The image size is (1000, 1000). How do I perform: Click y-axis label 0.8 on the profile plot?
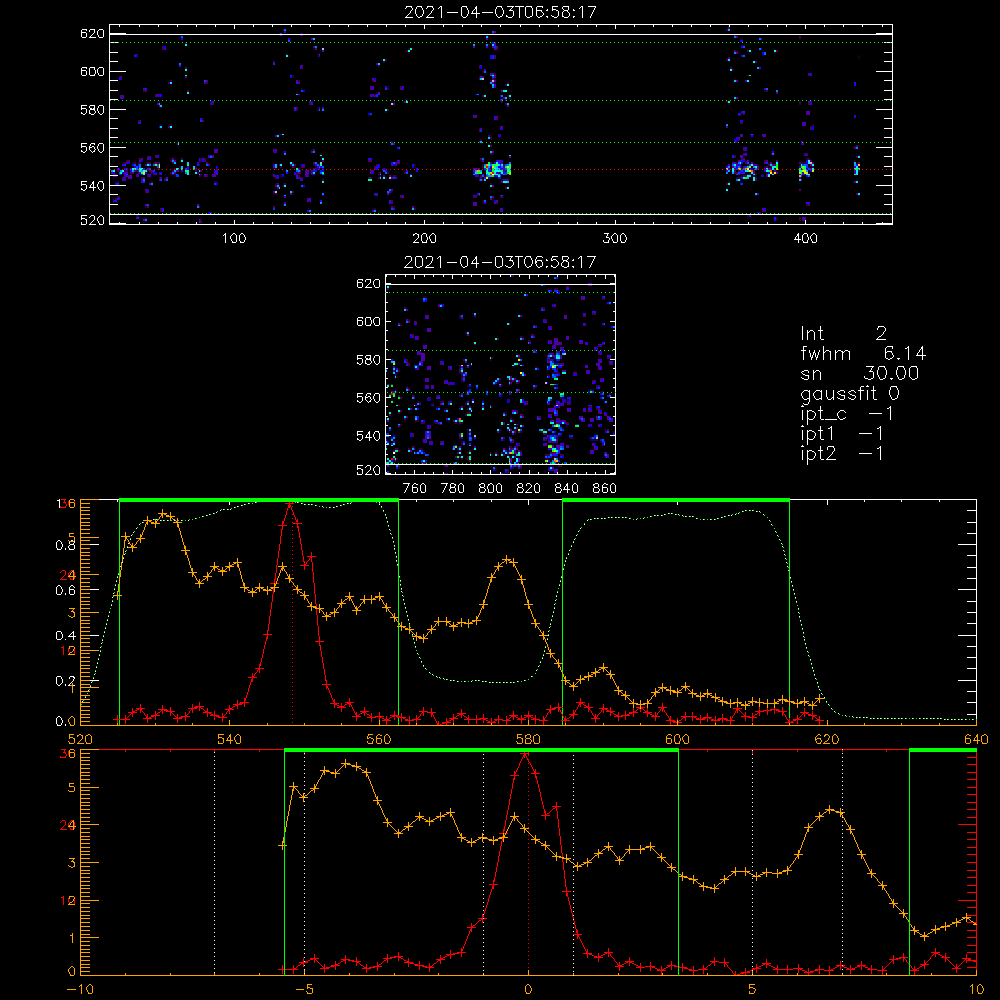[66, 545]
